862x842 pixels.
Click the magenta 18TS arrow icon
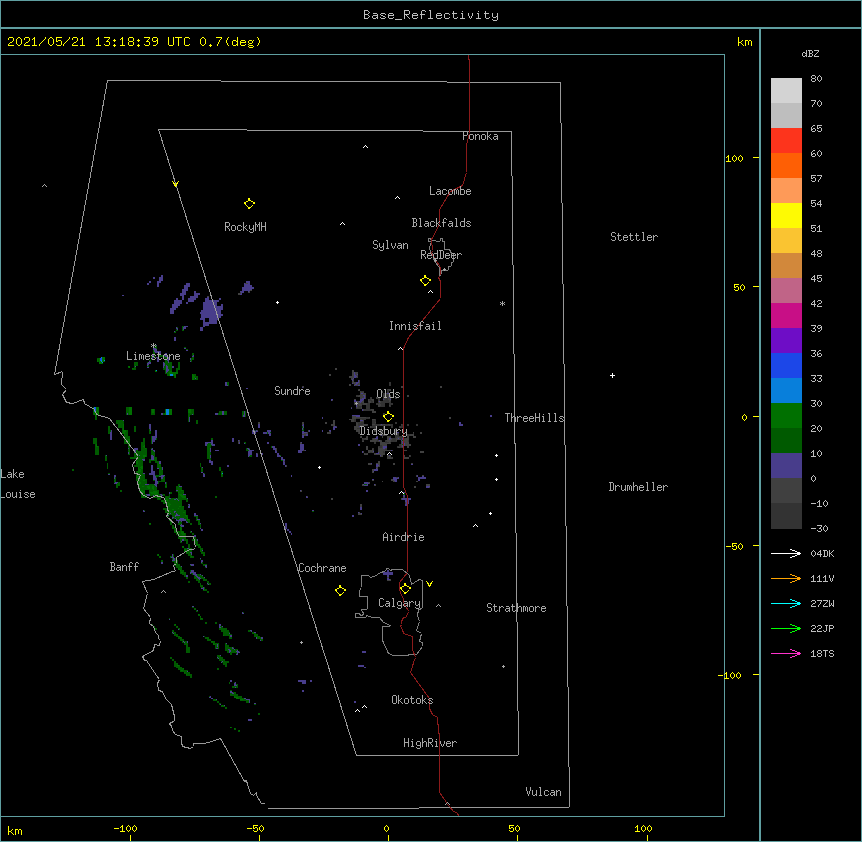(x=786, y=653)
